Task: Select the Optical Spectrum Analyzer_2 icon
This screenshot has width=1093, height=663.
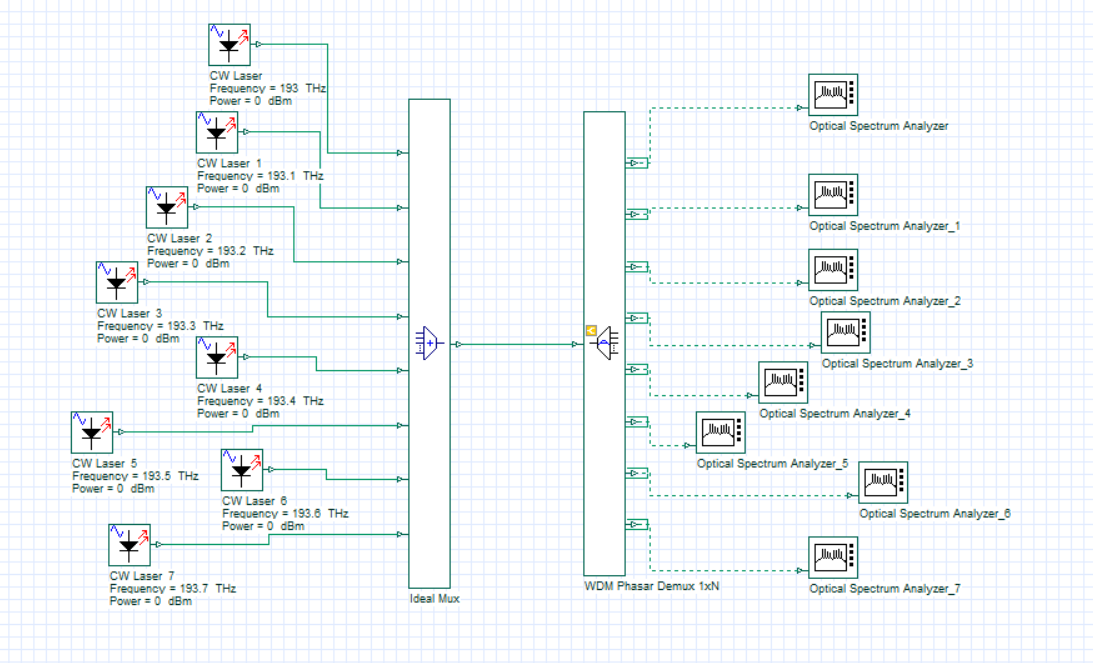Action: (832, 270)
